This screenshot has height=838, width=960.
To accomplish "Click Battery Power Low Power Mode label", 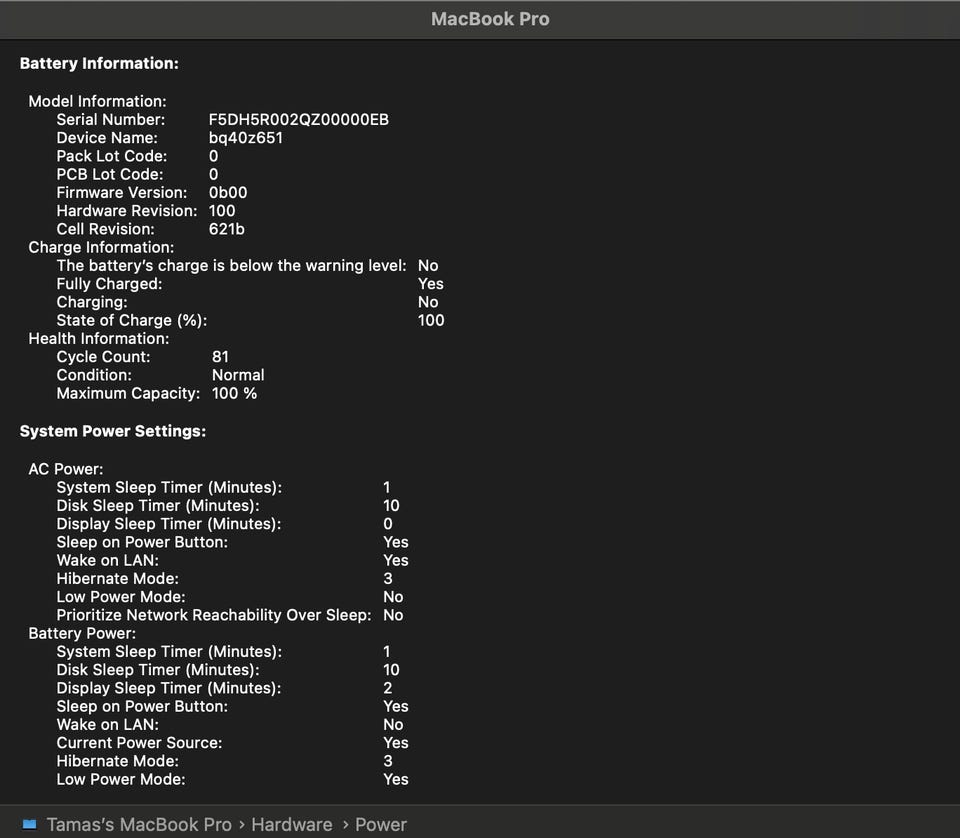I will coord(121,779).
